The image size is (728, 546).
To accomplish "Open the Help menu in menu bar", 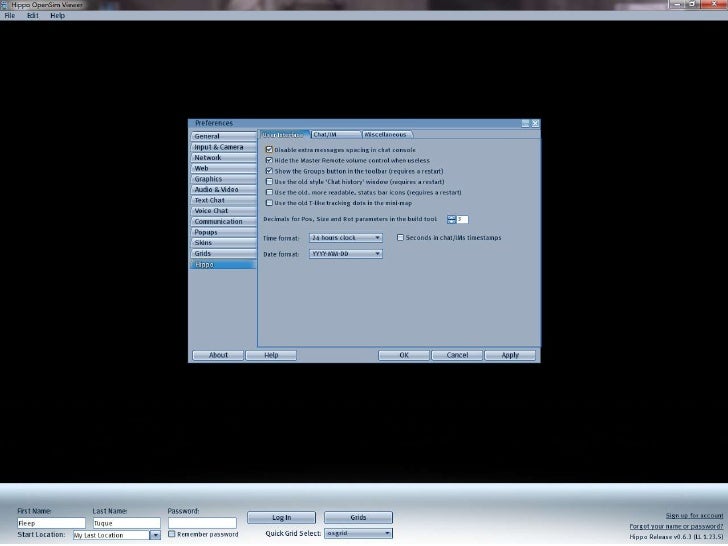I will pos(58,15).
